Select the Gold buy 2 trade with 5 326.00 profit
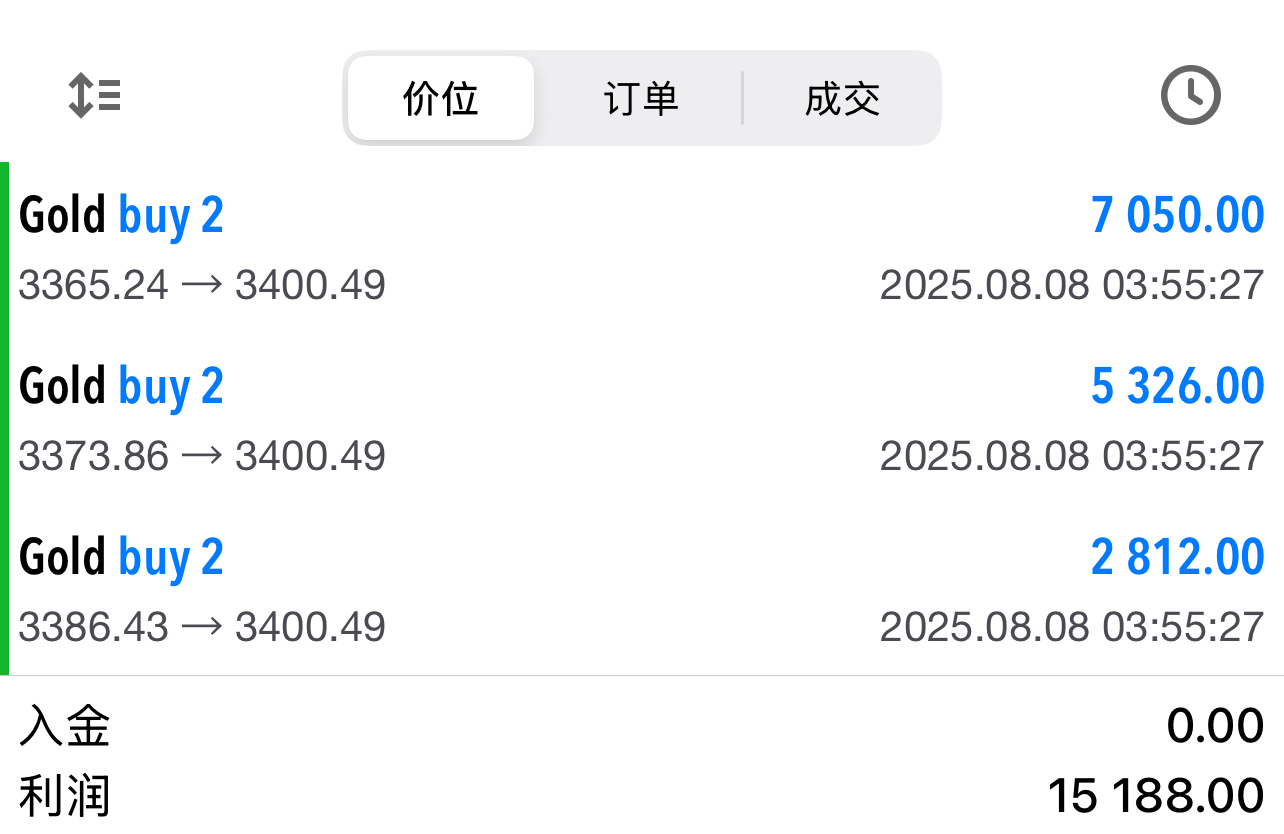The height and width of the screenshot is (834, 1284). pyautogui.click(x=642, y=419)
